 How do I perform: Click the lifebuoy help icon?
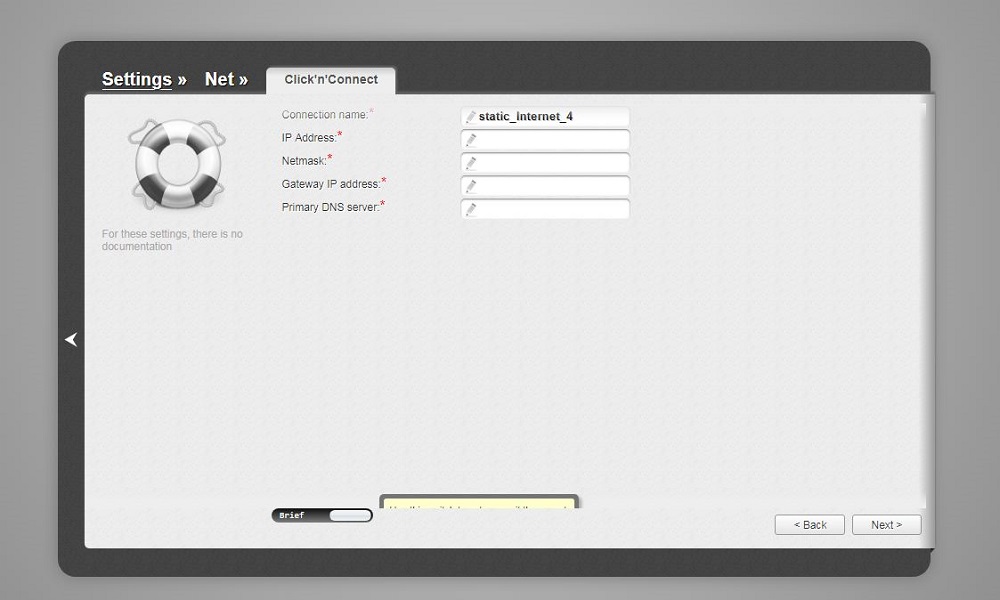(178, 164)
